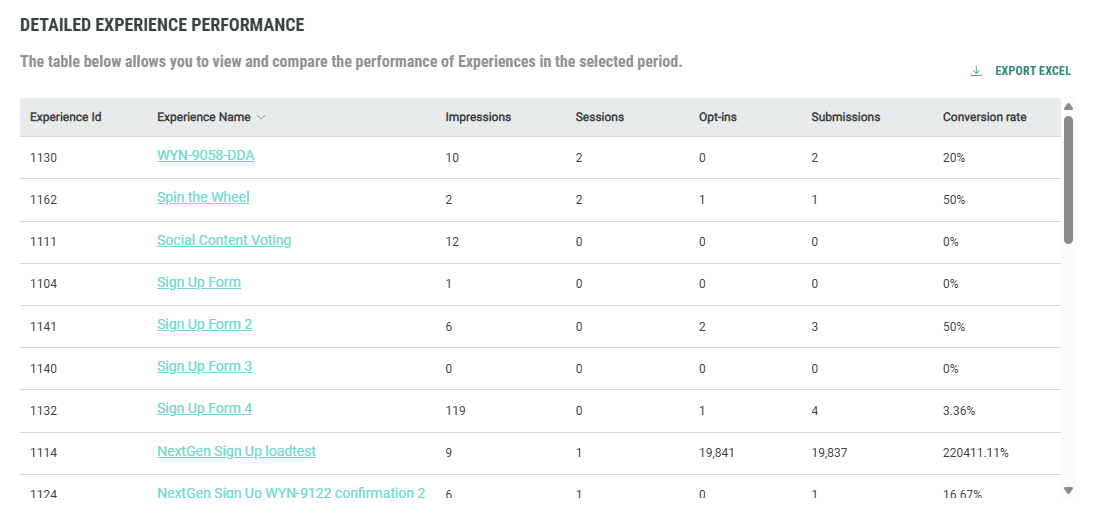Image resolution: width=1106 pixels, height=532 pixels.
Task: Open the Sign Up Form 3 link
Action: point(204,366)
